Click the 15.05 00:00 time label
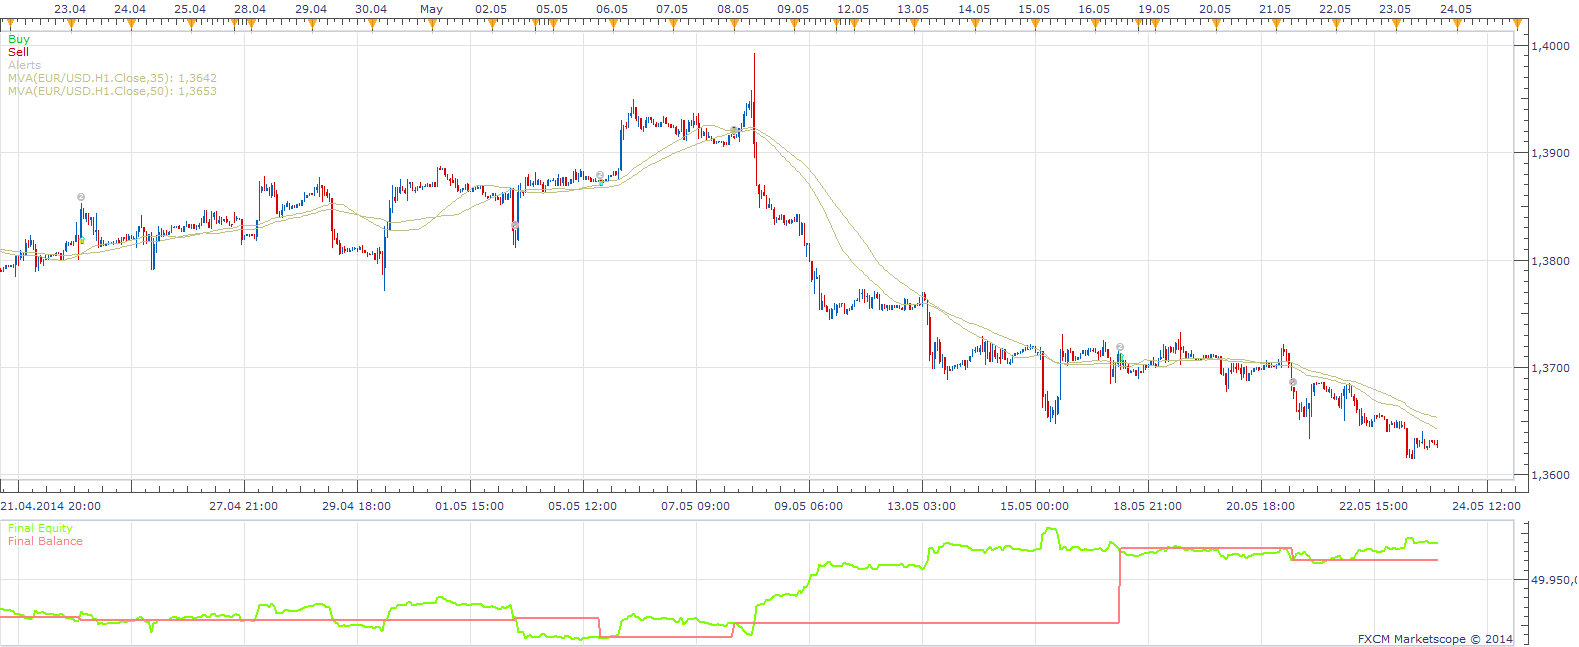 (1034, 506)
